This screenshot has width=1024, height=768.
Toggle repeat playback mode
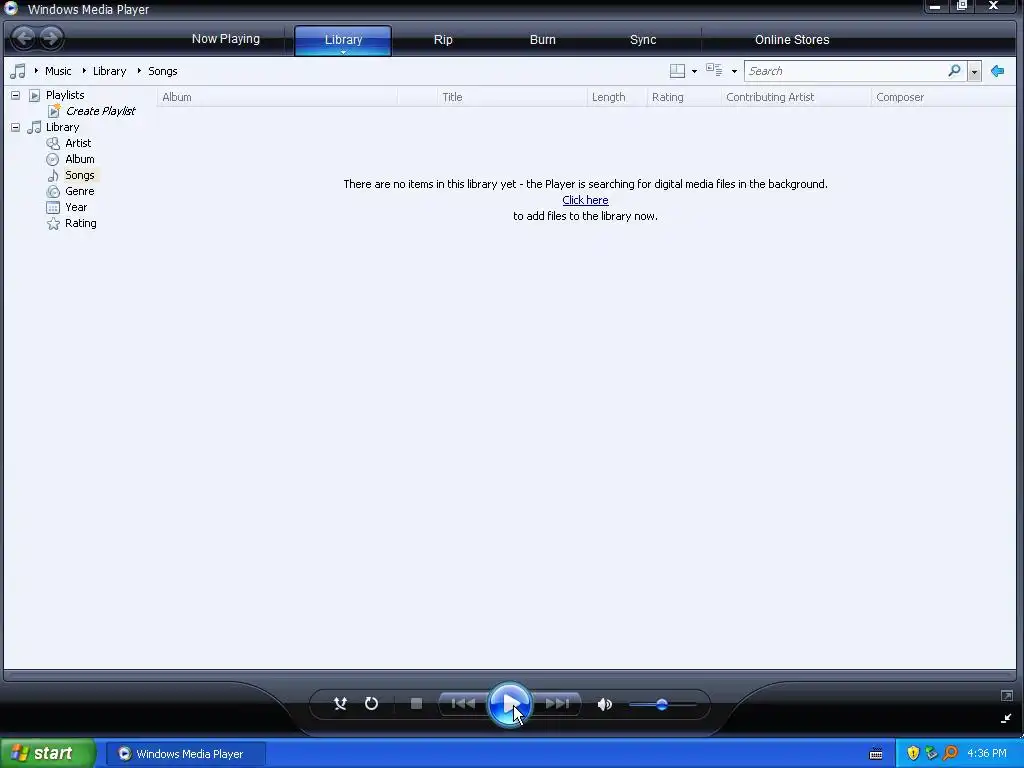(371, 703)
